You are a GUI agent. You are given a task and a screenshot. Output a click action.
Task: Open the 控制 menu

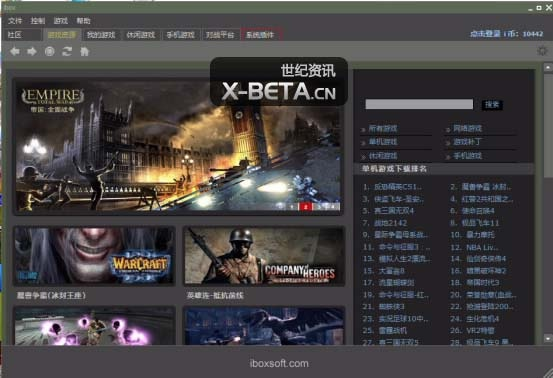point(38,21)
